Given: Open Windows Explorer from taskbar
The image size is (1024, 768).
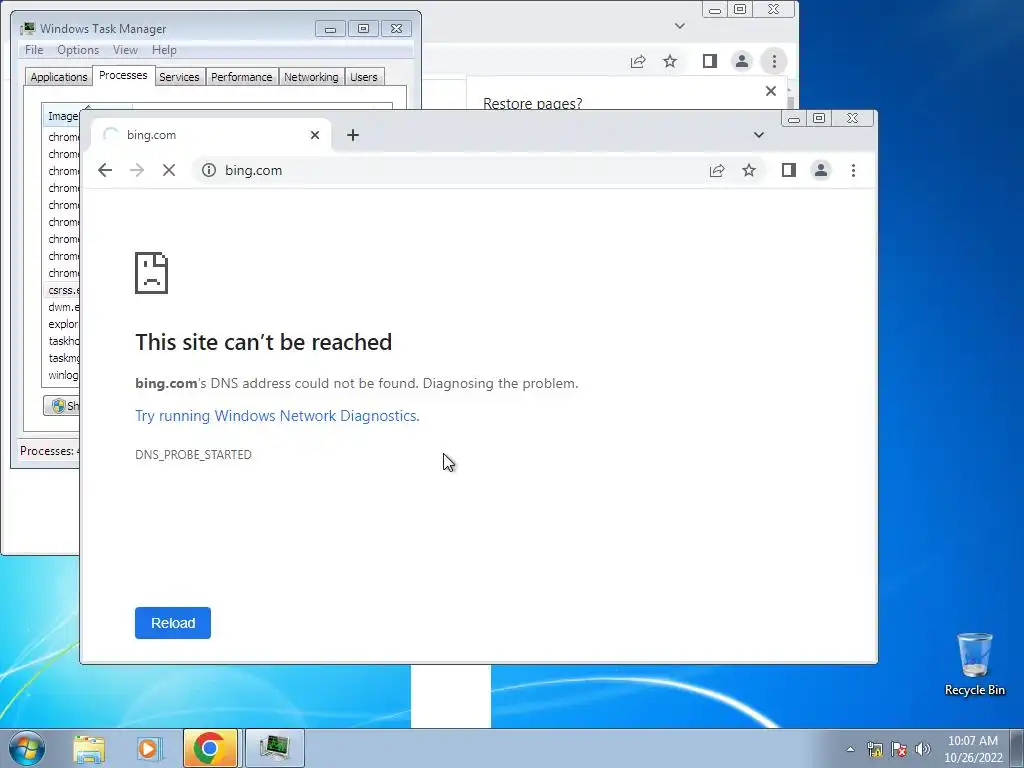Looking at the screenshot, I should point(89,748).
